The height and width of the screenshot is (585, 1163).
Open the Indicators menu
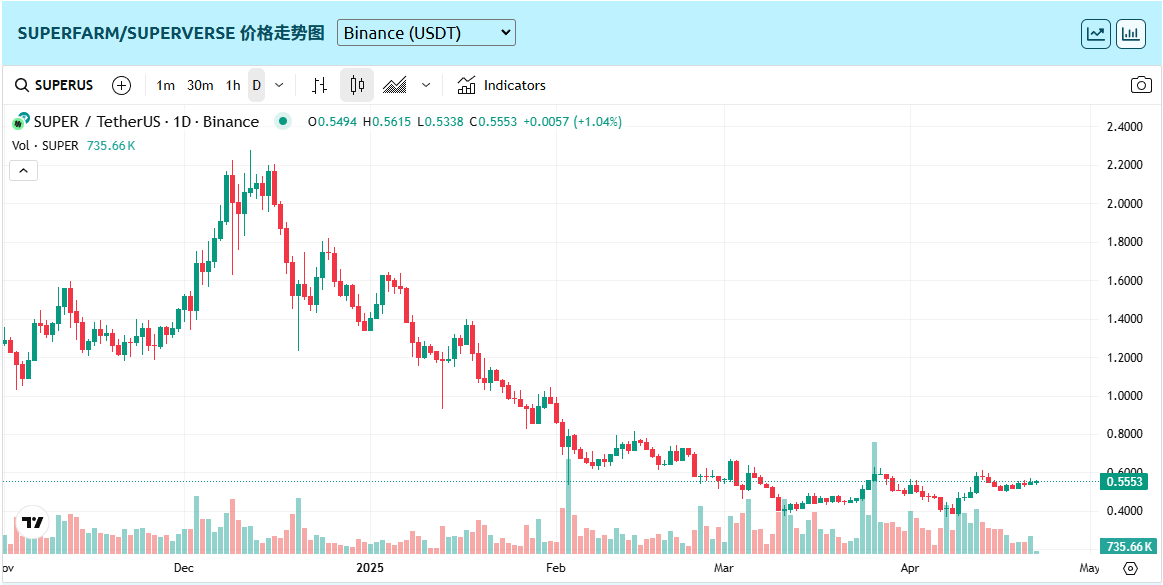tap(502, 85)
